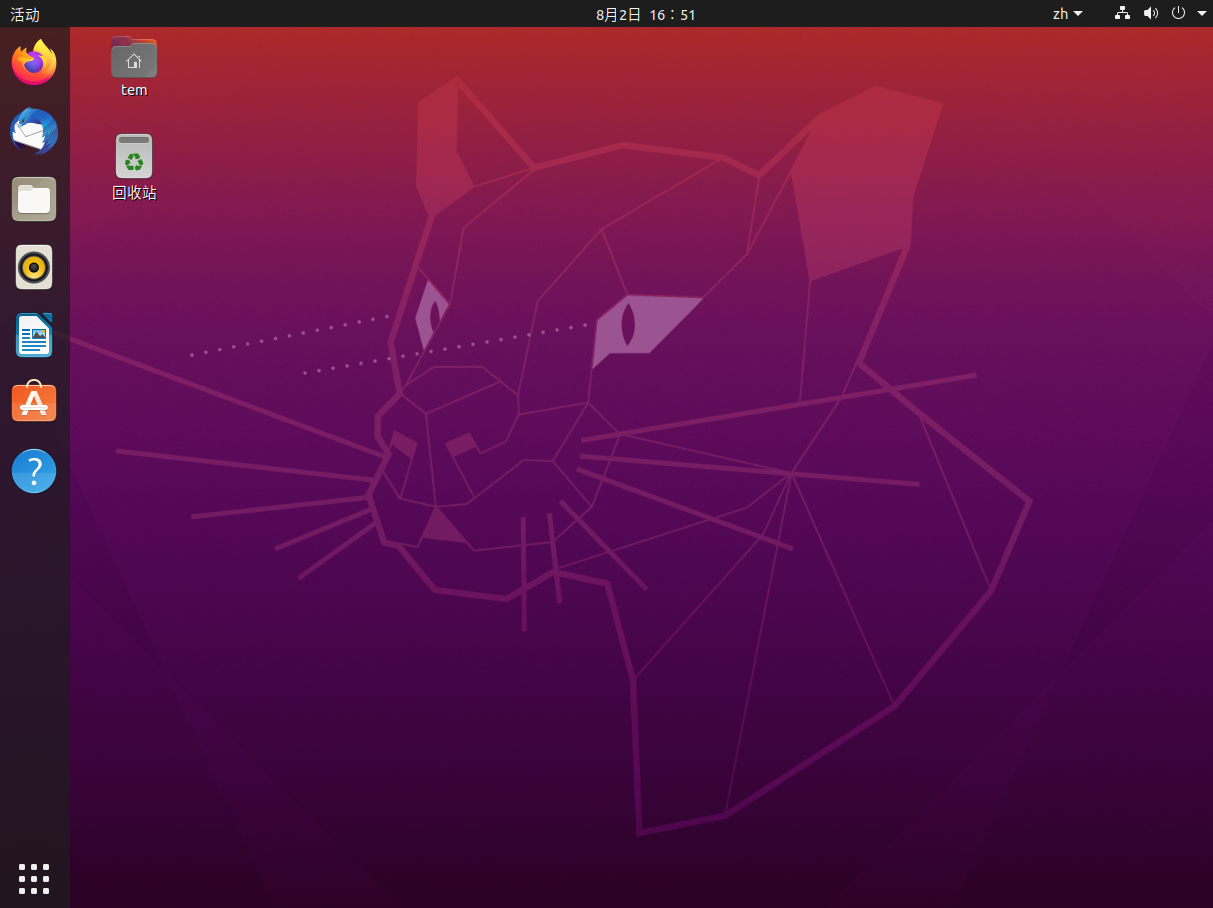Open Ubuntu Software store
Image resolution: width=1213 pixels, height=908 pixels.
(x=34, y=403)
